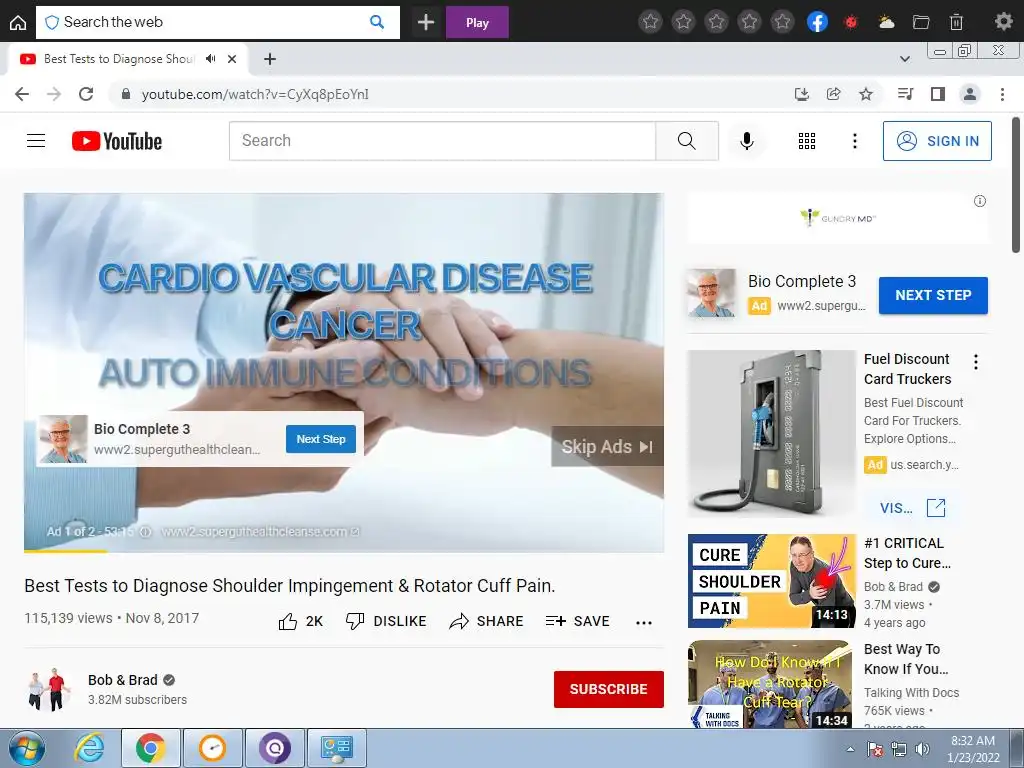Click the install/download icon in address bar
This screenshot has width=1024, height=768.
click(x=801, y=94)
